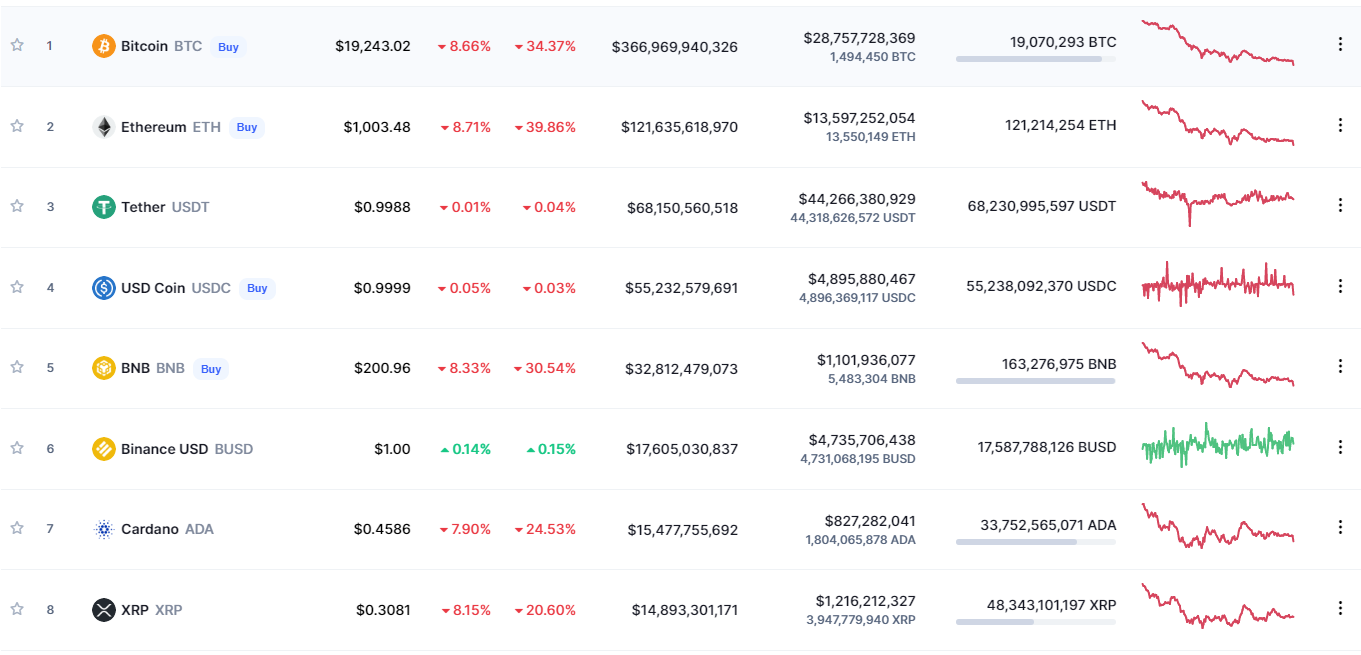This screenshot has width=1361, height=655.
Task: Open the three-dot menu for USD Coin
Action: [1340, 286]
